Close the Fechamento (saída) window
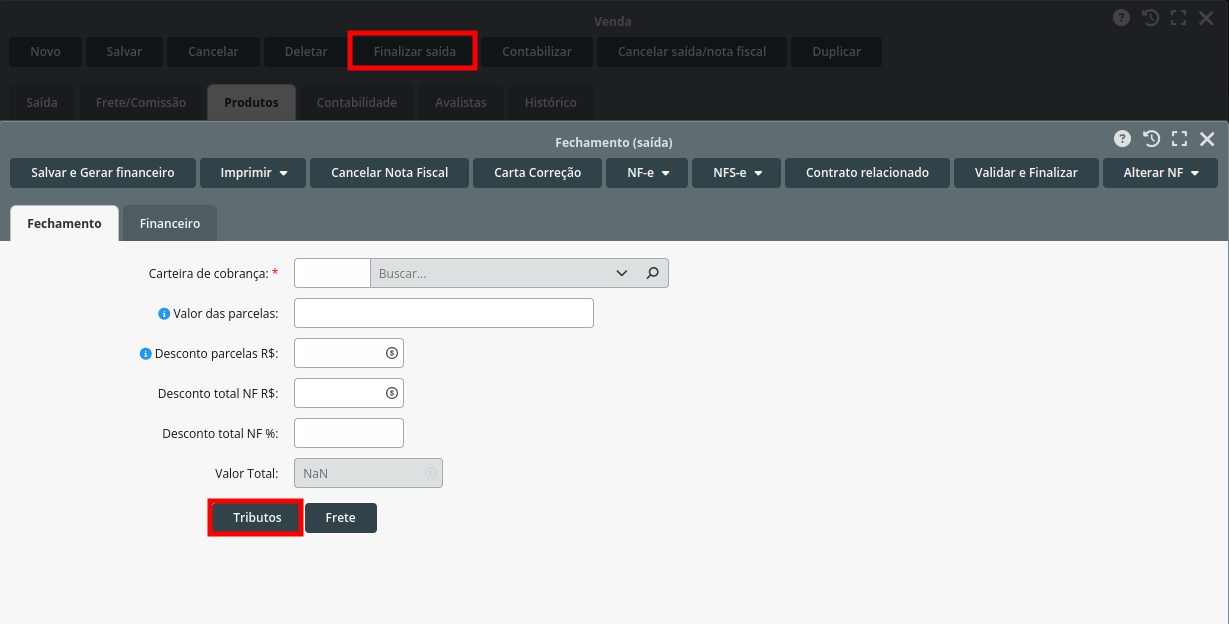 tap(1207, 139)
